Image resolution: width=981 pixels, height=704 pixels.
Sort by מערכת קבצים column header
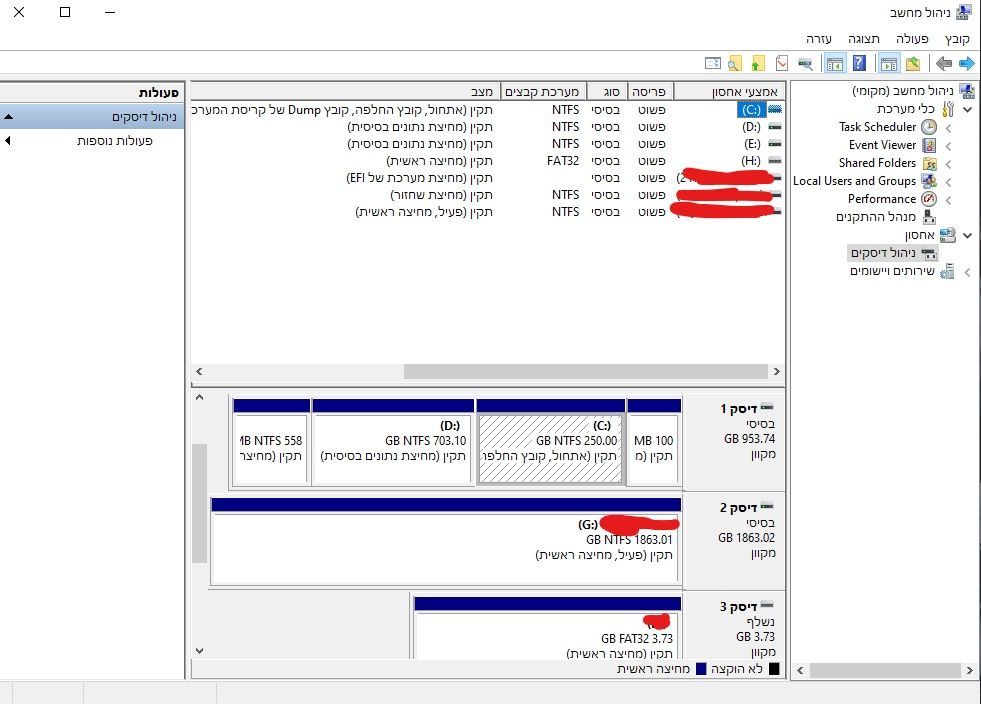coord(543,91)
